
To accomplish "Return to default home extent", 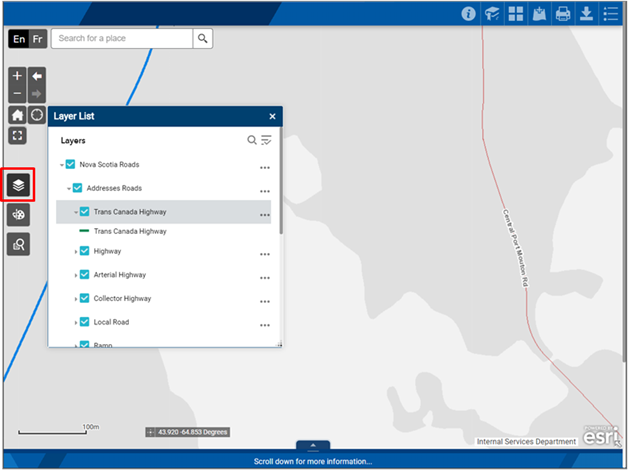I will click(17, 115).
